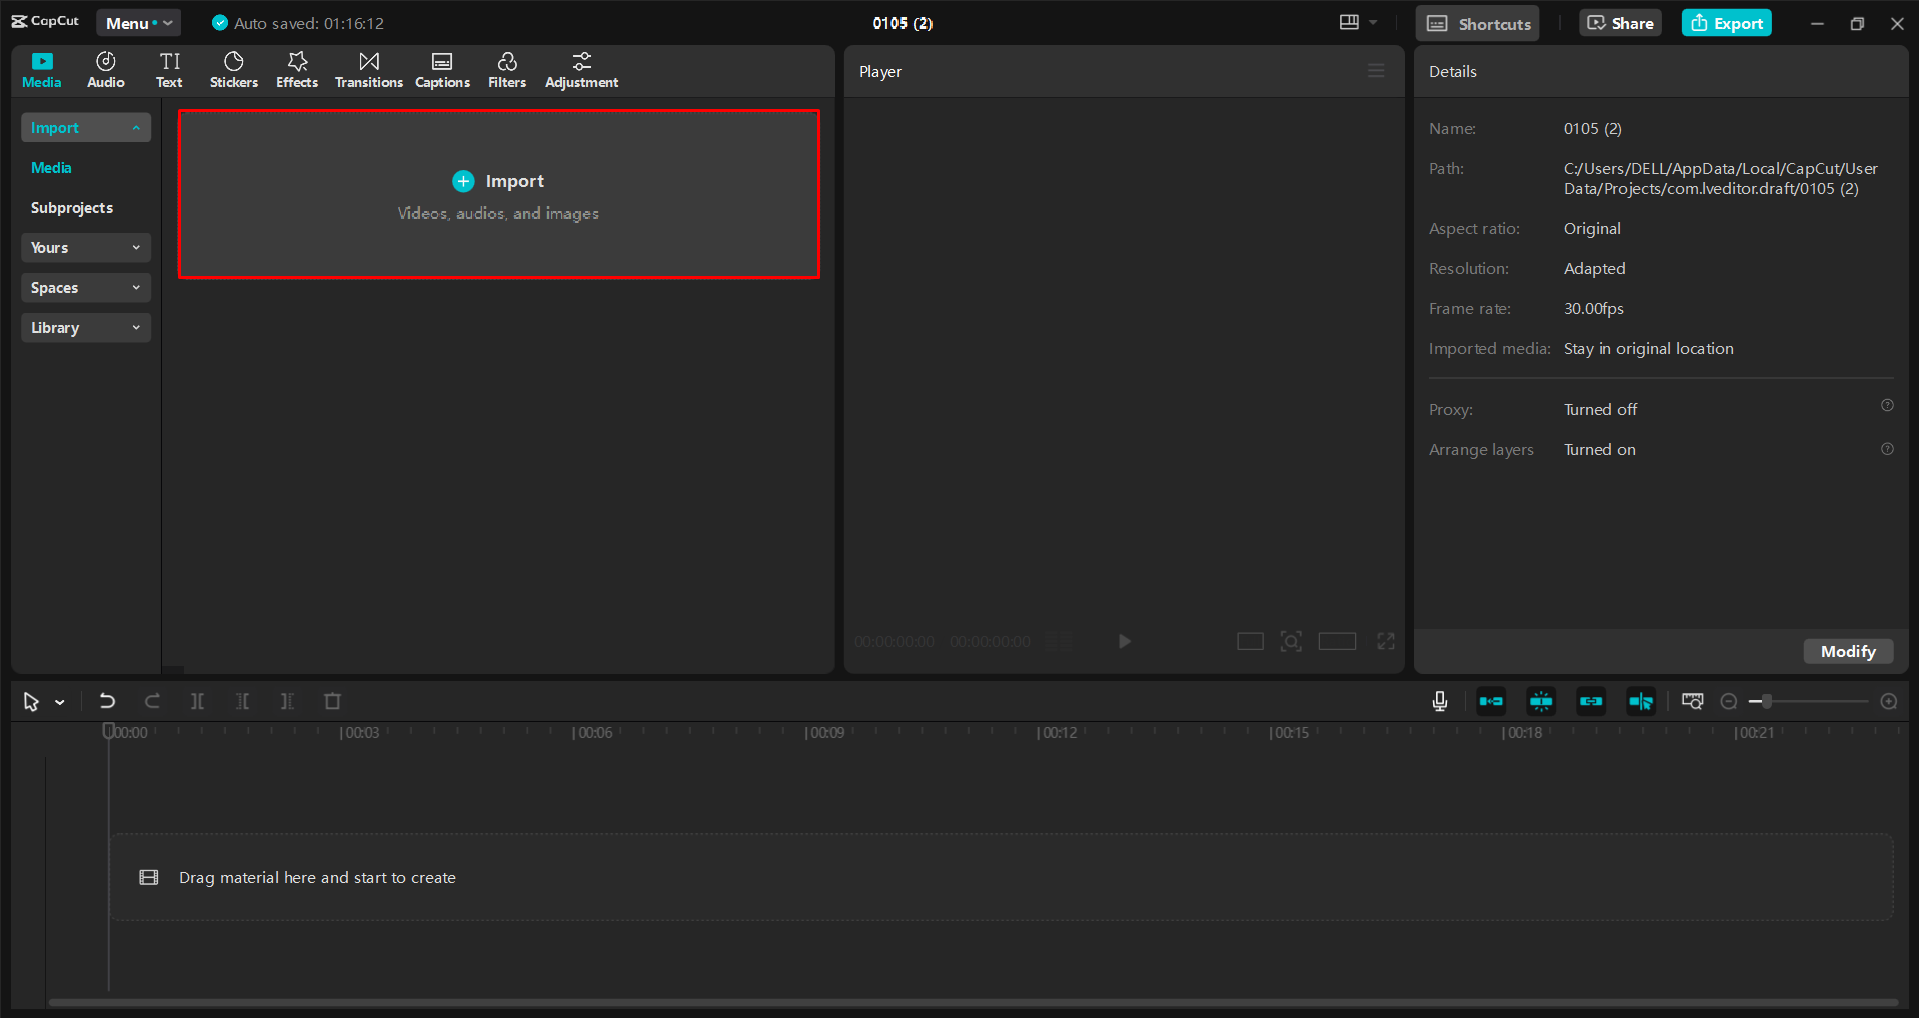Screen dimensions: 1919x1018
Task: Toggle full-screen preview in the Player
Action: point(1385,641)
